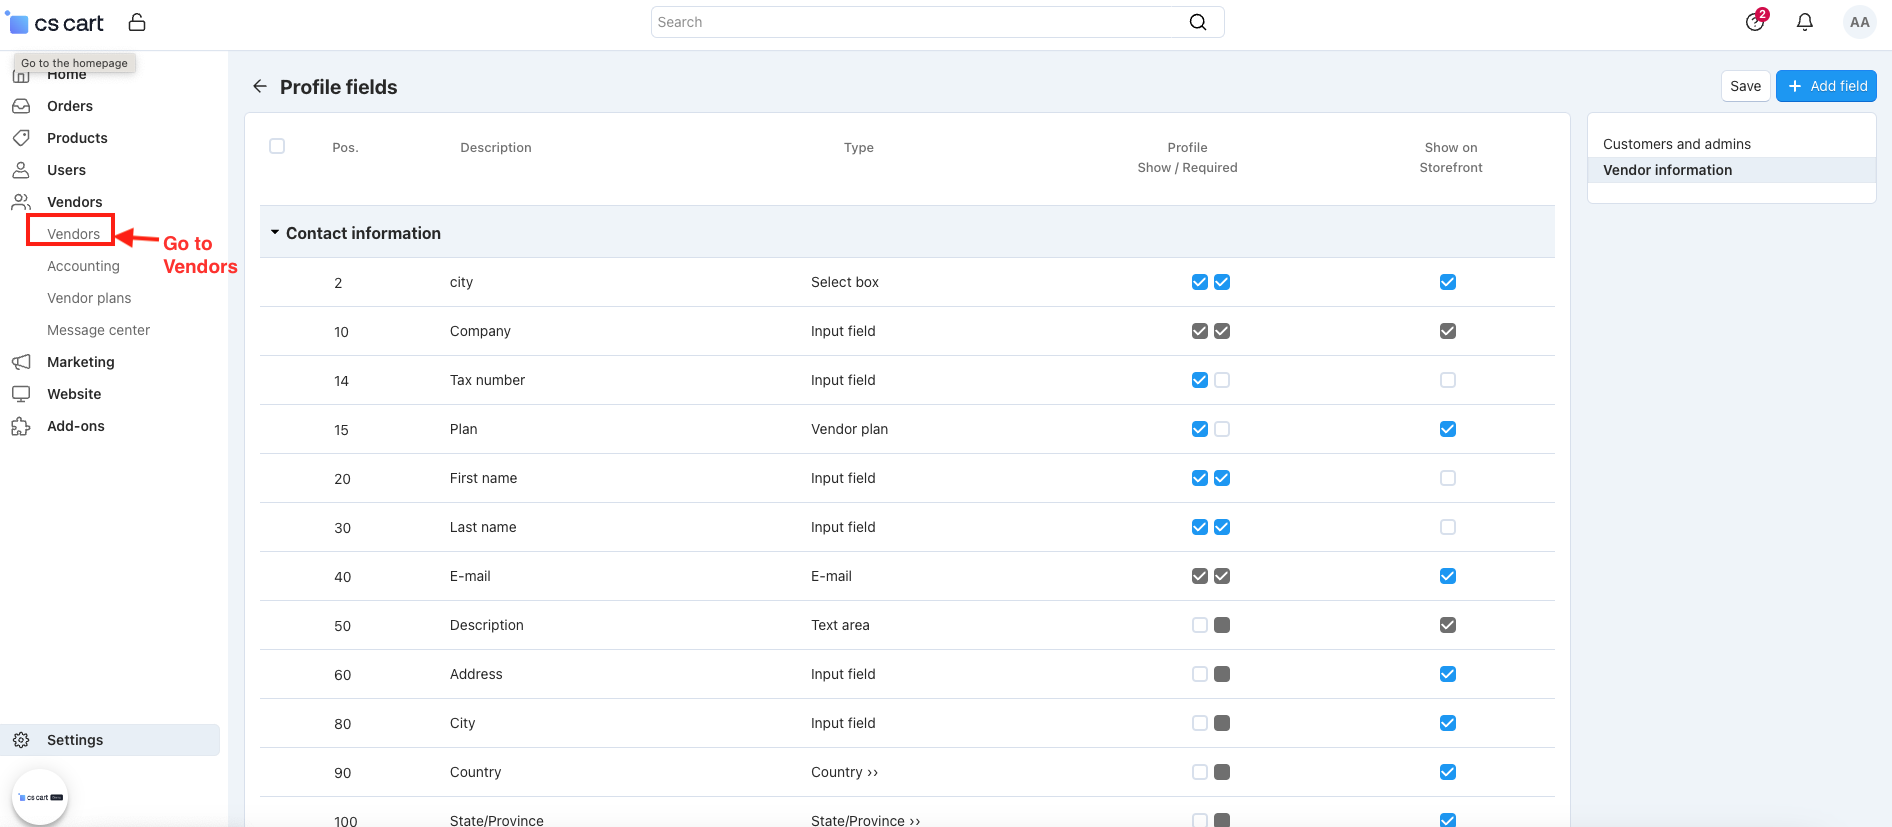
Task: Open the First name field
Action: click(483, 478)
